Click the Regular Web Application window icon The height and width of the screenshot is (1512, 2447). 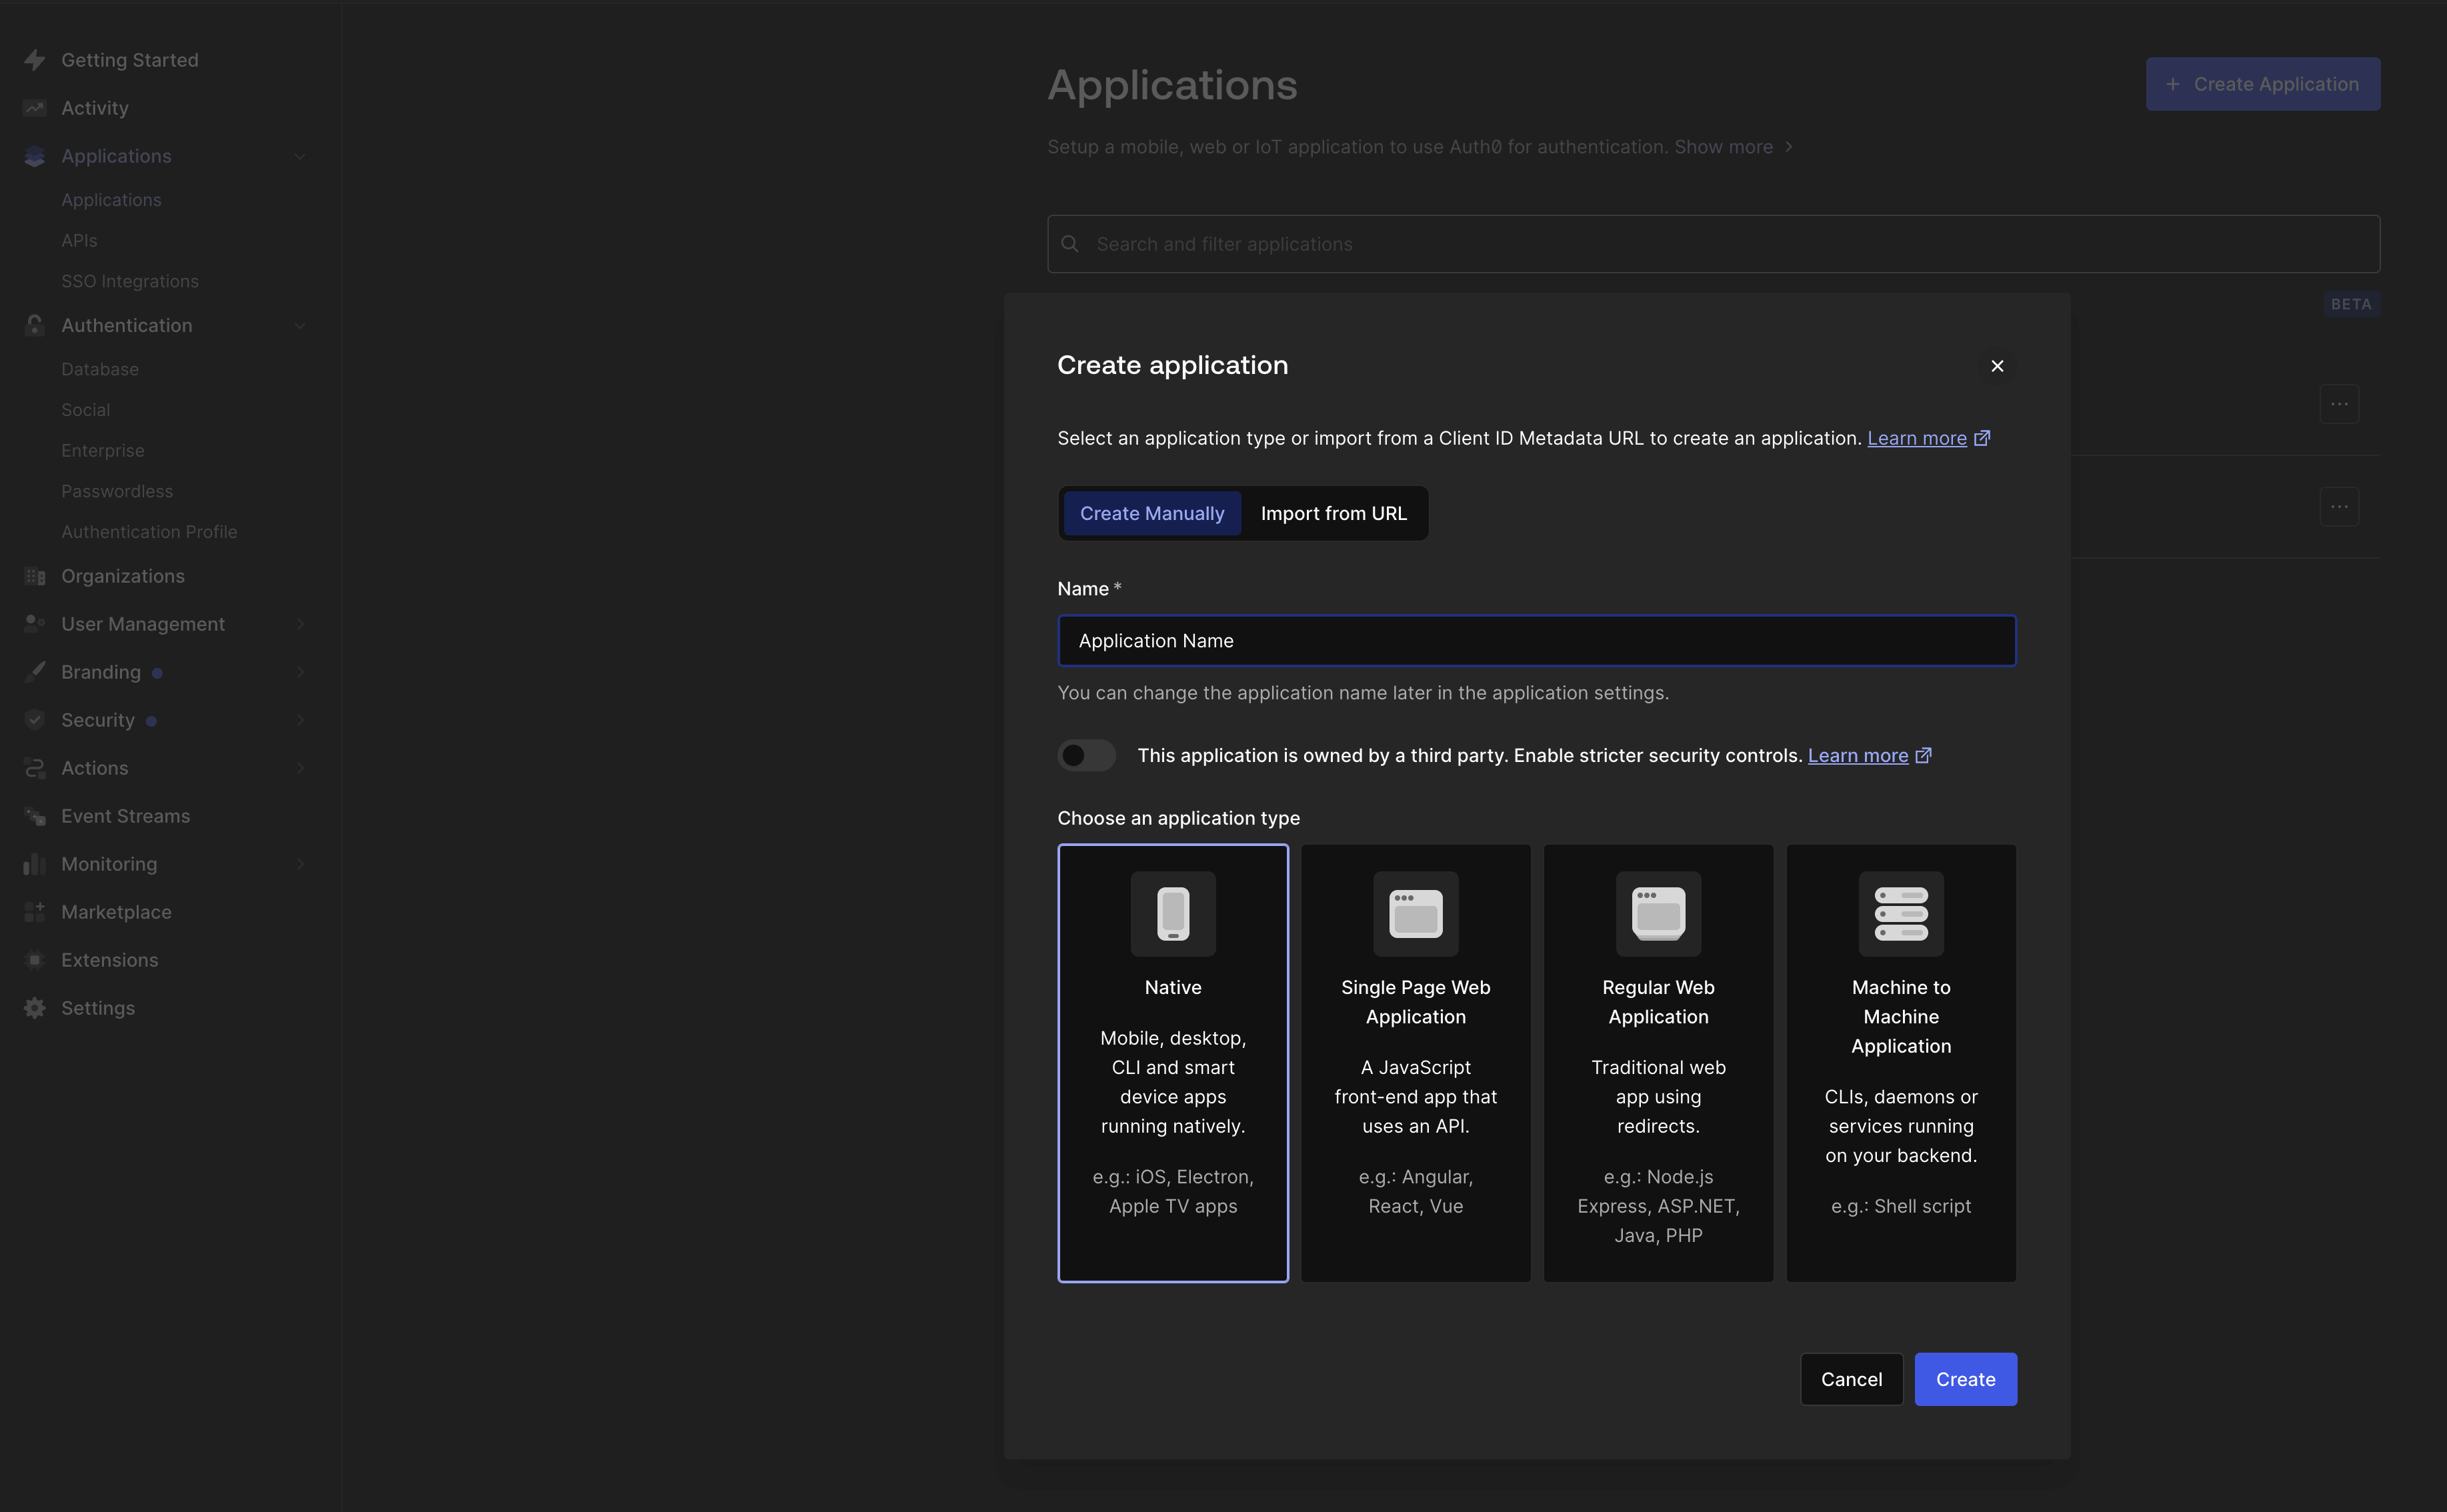pyautogui.click(x=1658, y=913)
